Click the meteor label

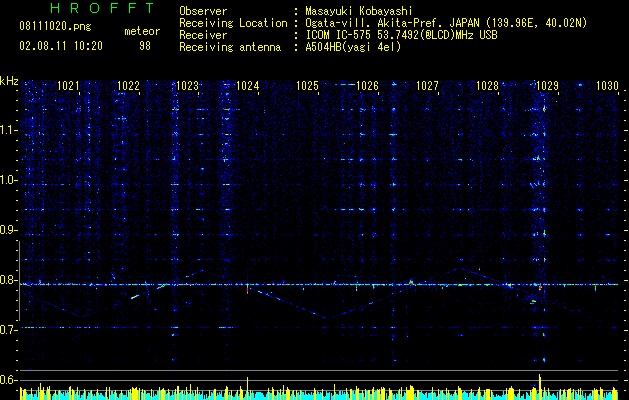pyautogui.click(x=142, y=31)
